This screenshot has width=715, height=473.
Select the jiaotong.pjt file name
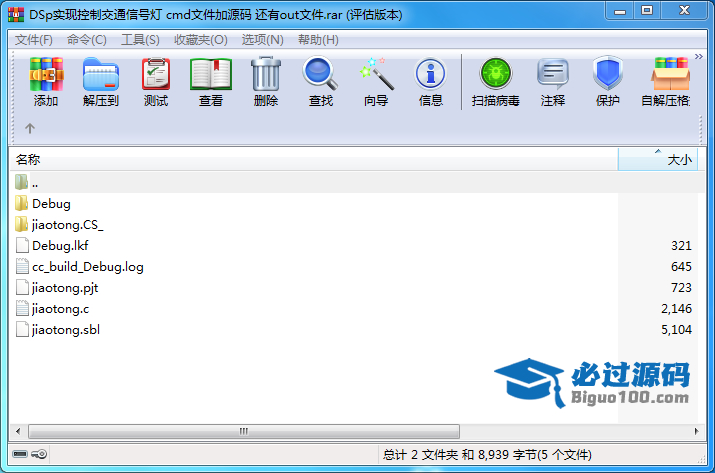pos(65,288)
